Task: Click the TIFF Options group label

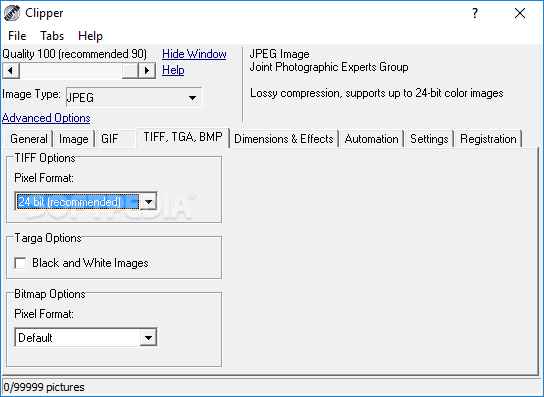Action: (x=45, y=158)
